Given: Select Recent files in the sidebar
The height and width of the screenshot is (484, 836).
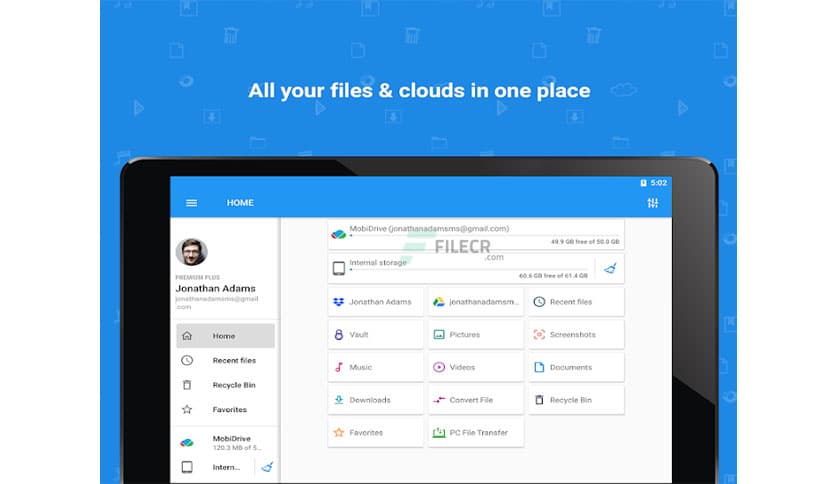Looking at the screenshot, I should click(x=226, y=360).
